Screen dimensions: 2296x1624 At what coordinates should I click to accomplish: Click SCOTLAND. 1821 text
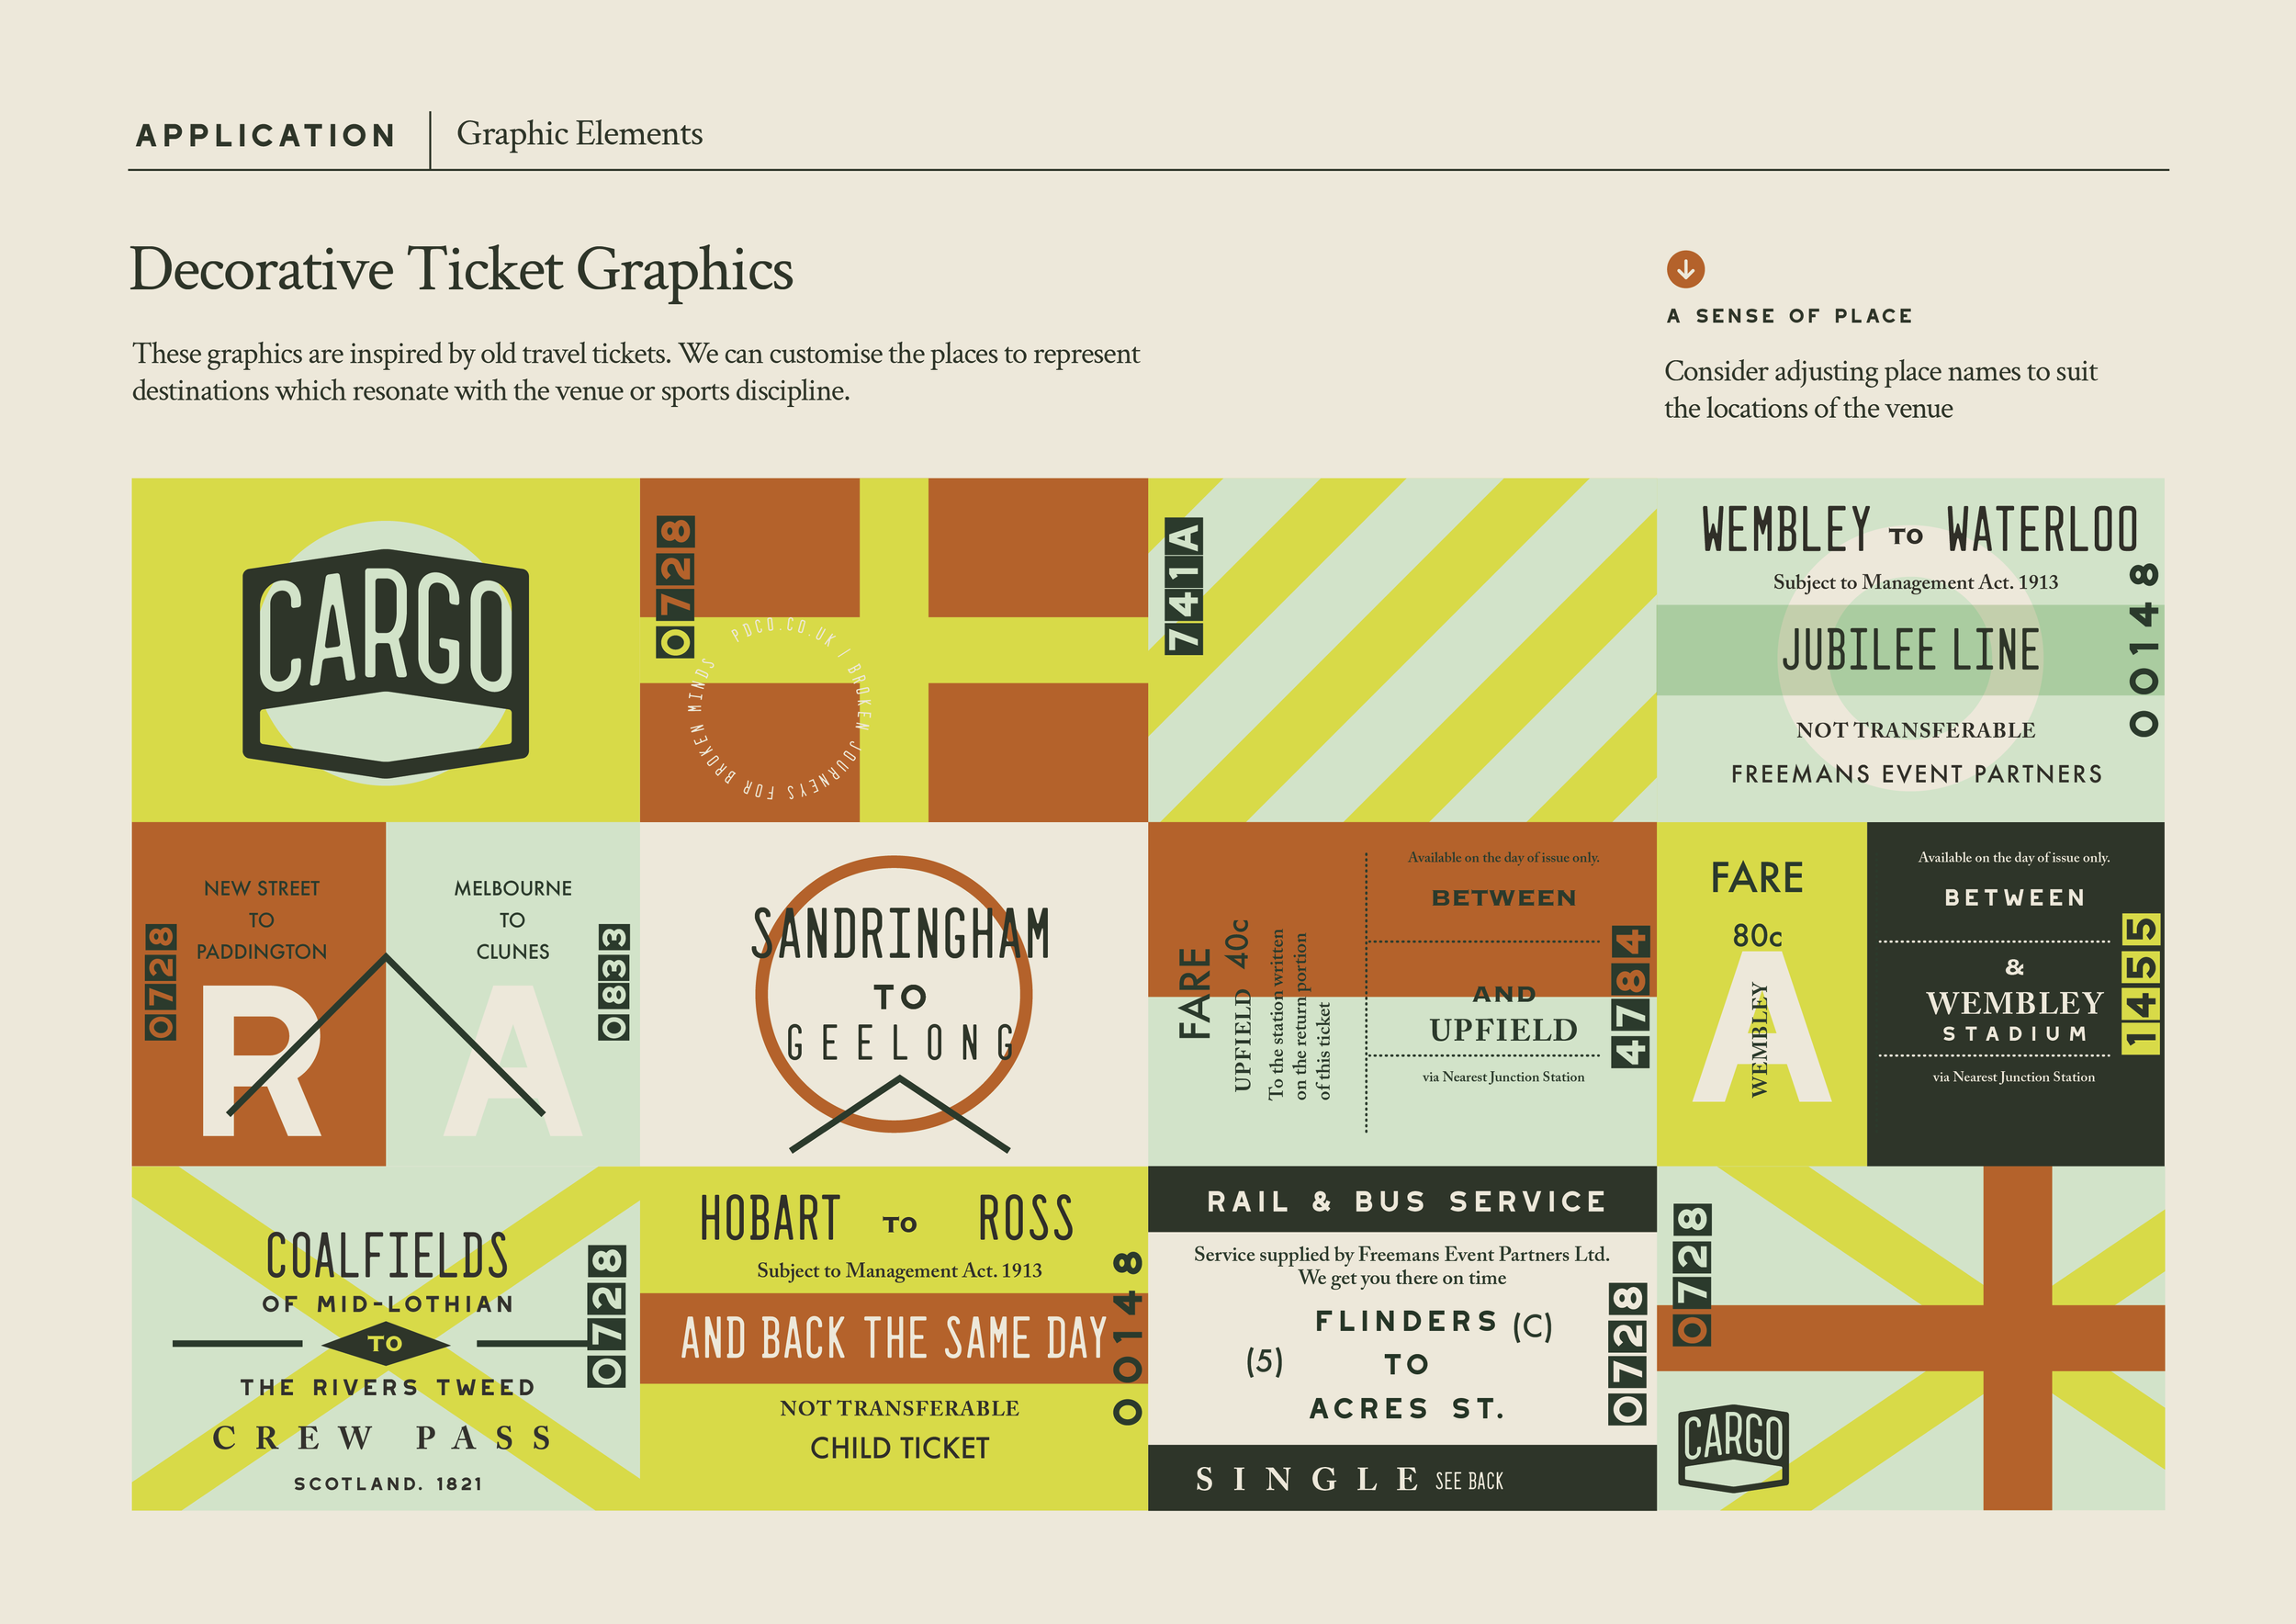(x=388, y=1484)
